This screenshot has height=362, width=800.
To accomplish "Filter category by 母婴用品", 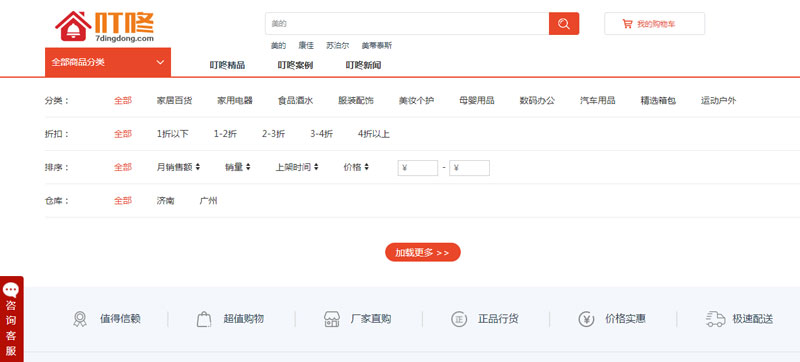I will (x=477, y=100).
